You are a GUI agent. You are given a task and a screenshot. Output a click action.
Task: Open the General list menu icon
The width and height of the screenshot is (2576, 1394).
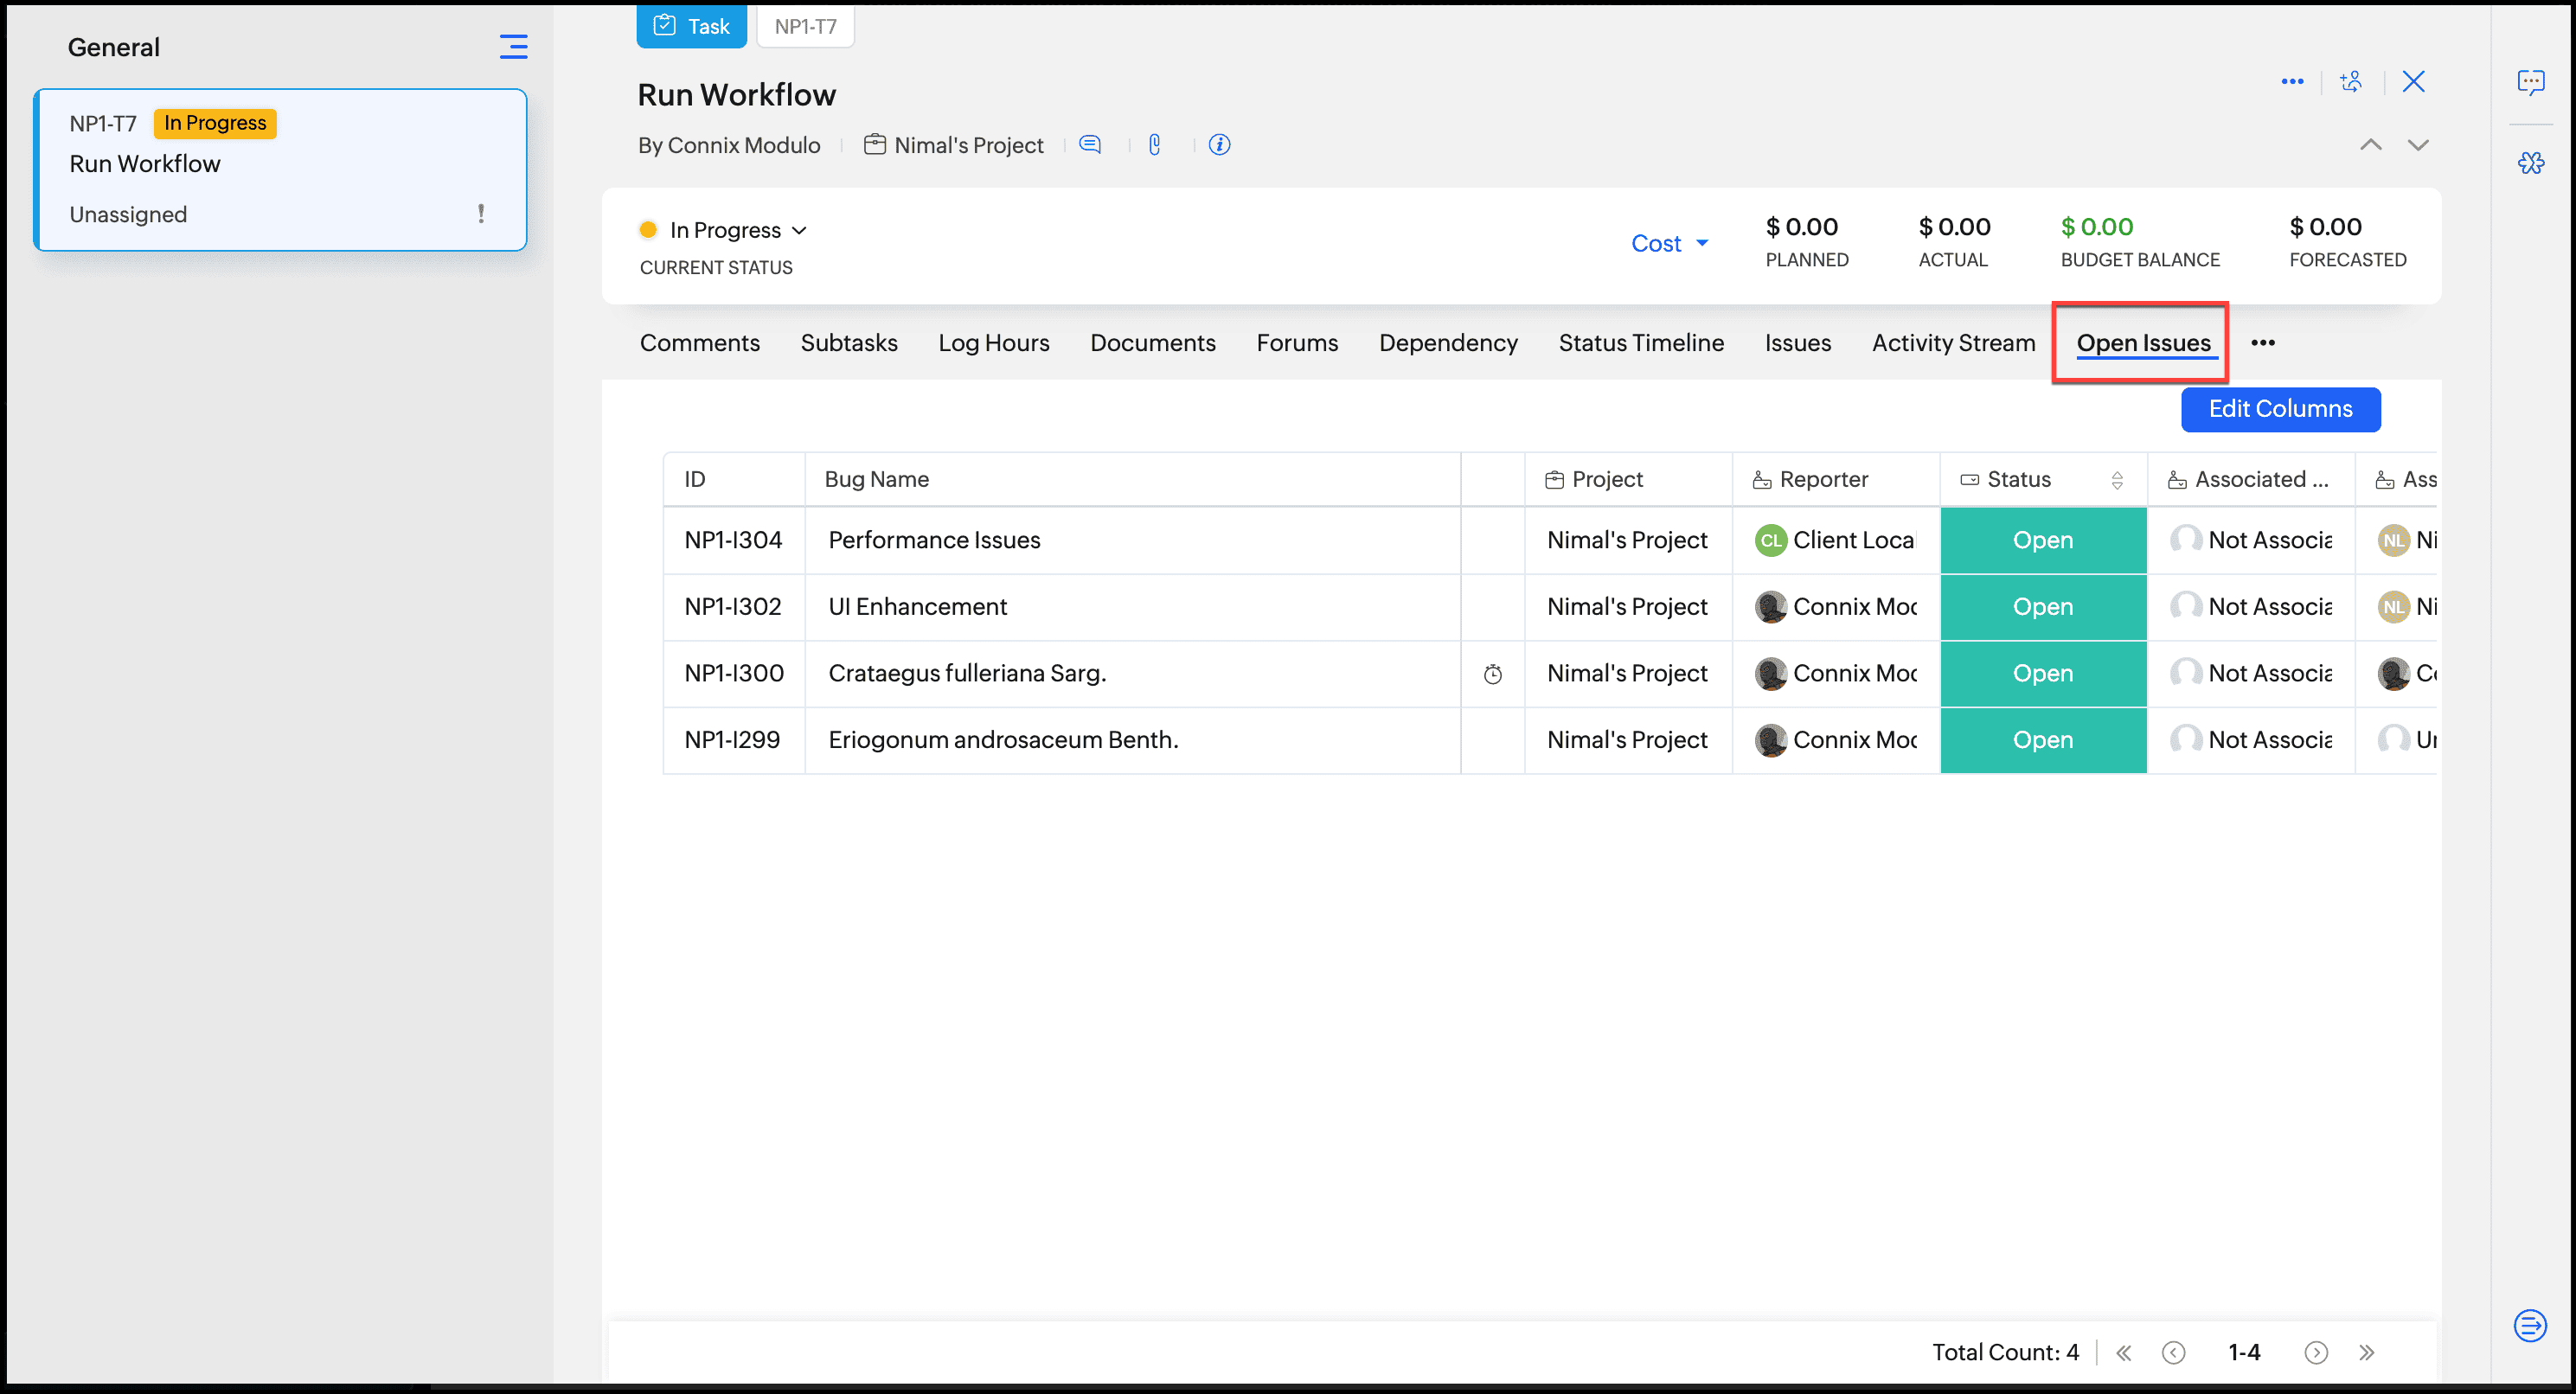pos(513,47)
